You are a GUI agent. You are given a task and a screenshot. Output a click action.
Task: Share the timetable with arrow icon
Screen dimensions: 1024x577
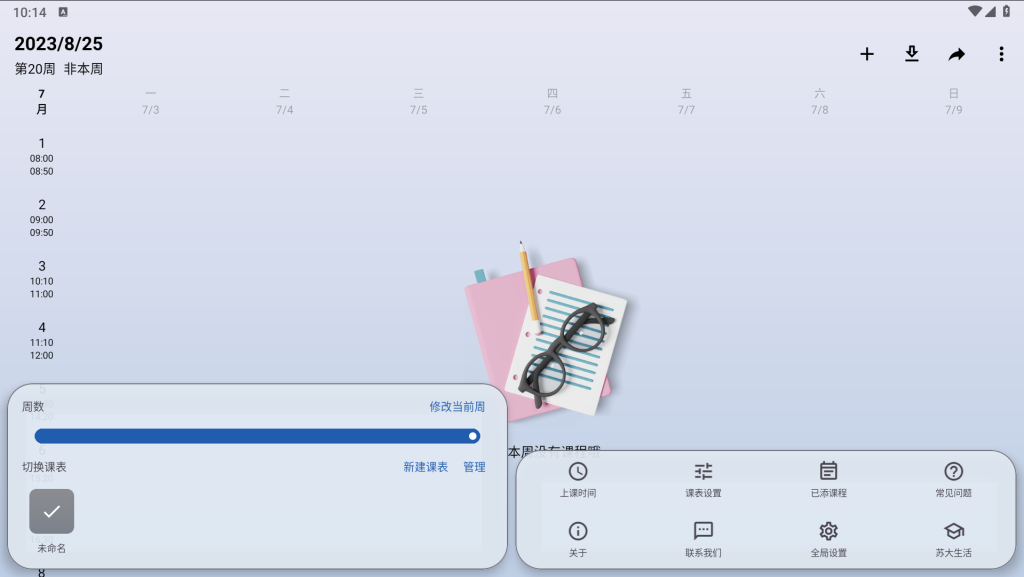pyautogui.click(x=957, y=54)
